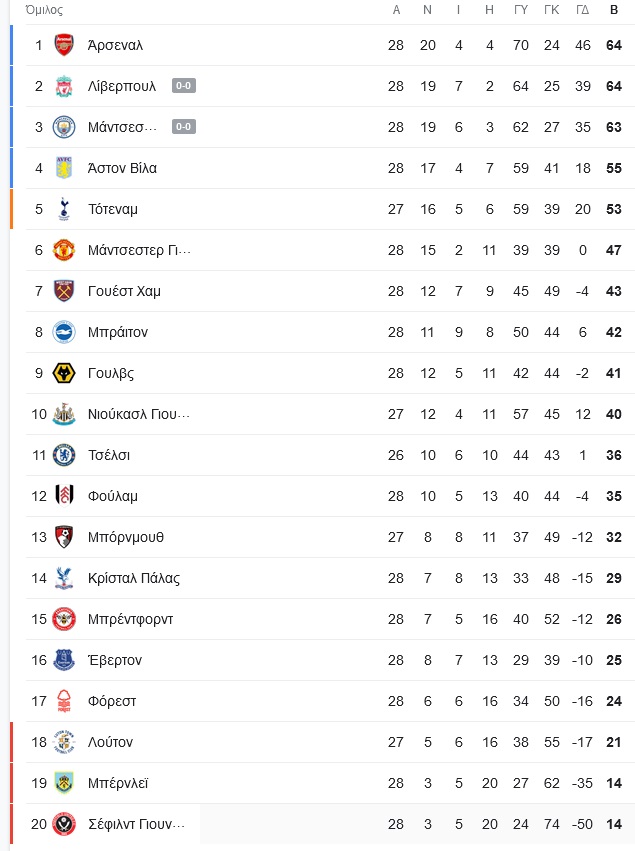Click the Liverpool club crest icon
Image resolution: width=635 pixels, height=851 pixels.
click(64, 86)
